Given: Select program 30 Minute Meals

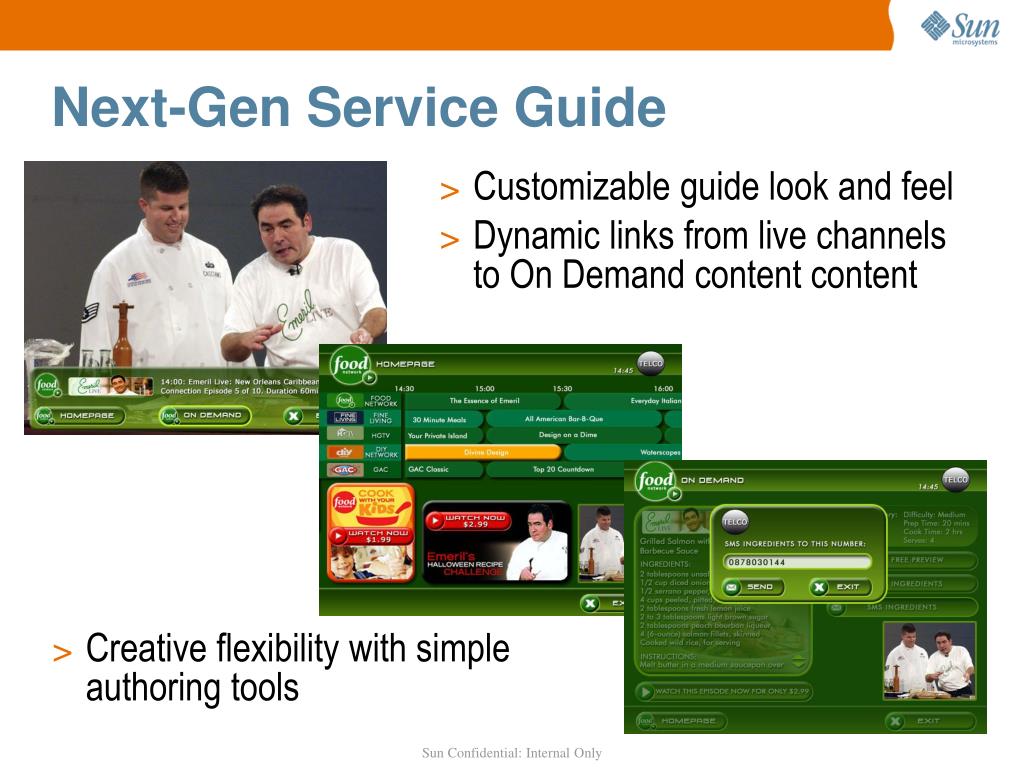Looking at the screenshot, I should click(444, 419).
